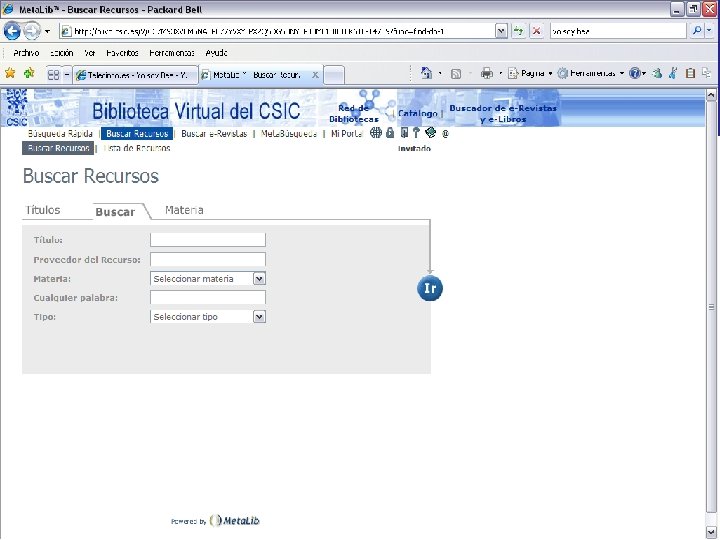Viewport: 720px width, 540px height.
Task: Open the Archivo menu
Action: coord(26,53)
